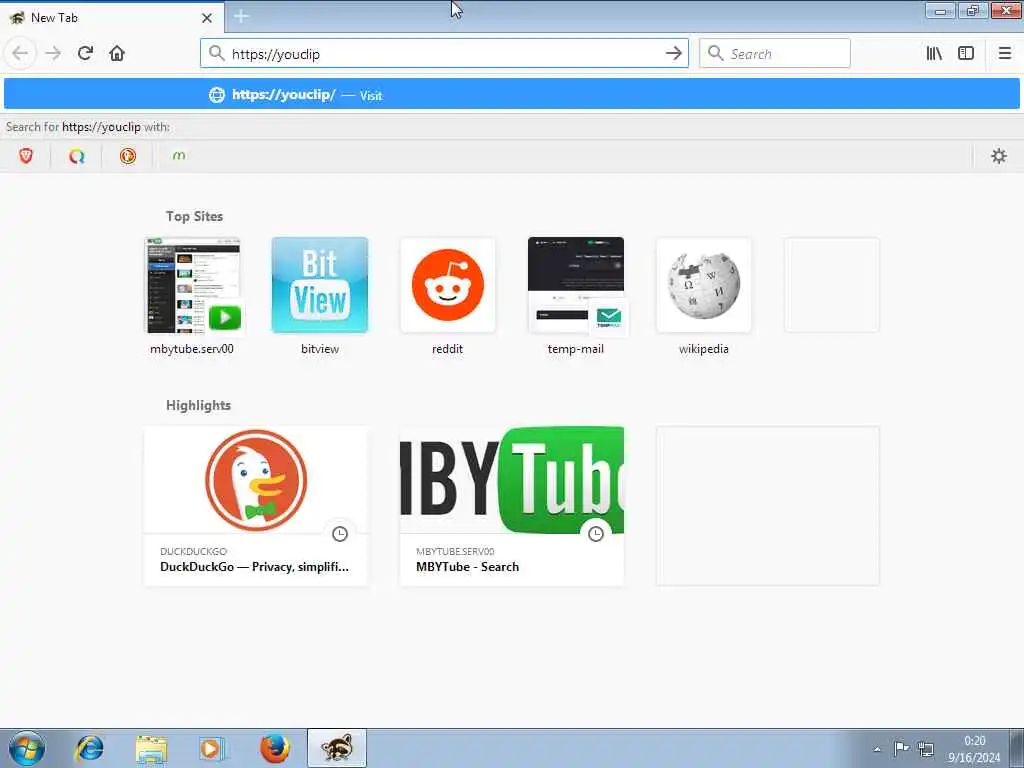Open the Action Center flag icon
The width and height of the screenshot is (1024, 768).
901,748
